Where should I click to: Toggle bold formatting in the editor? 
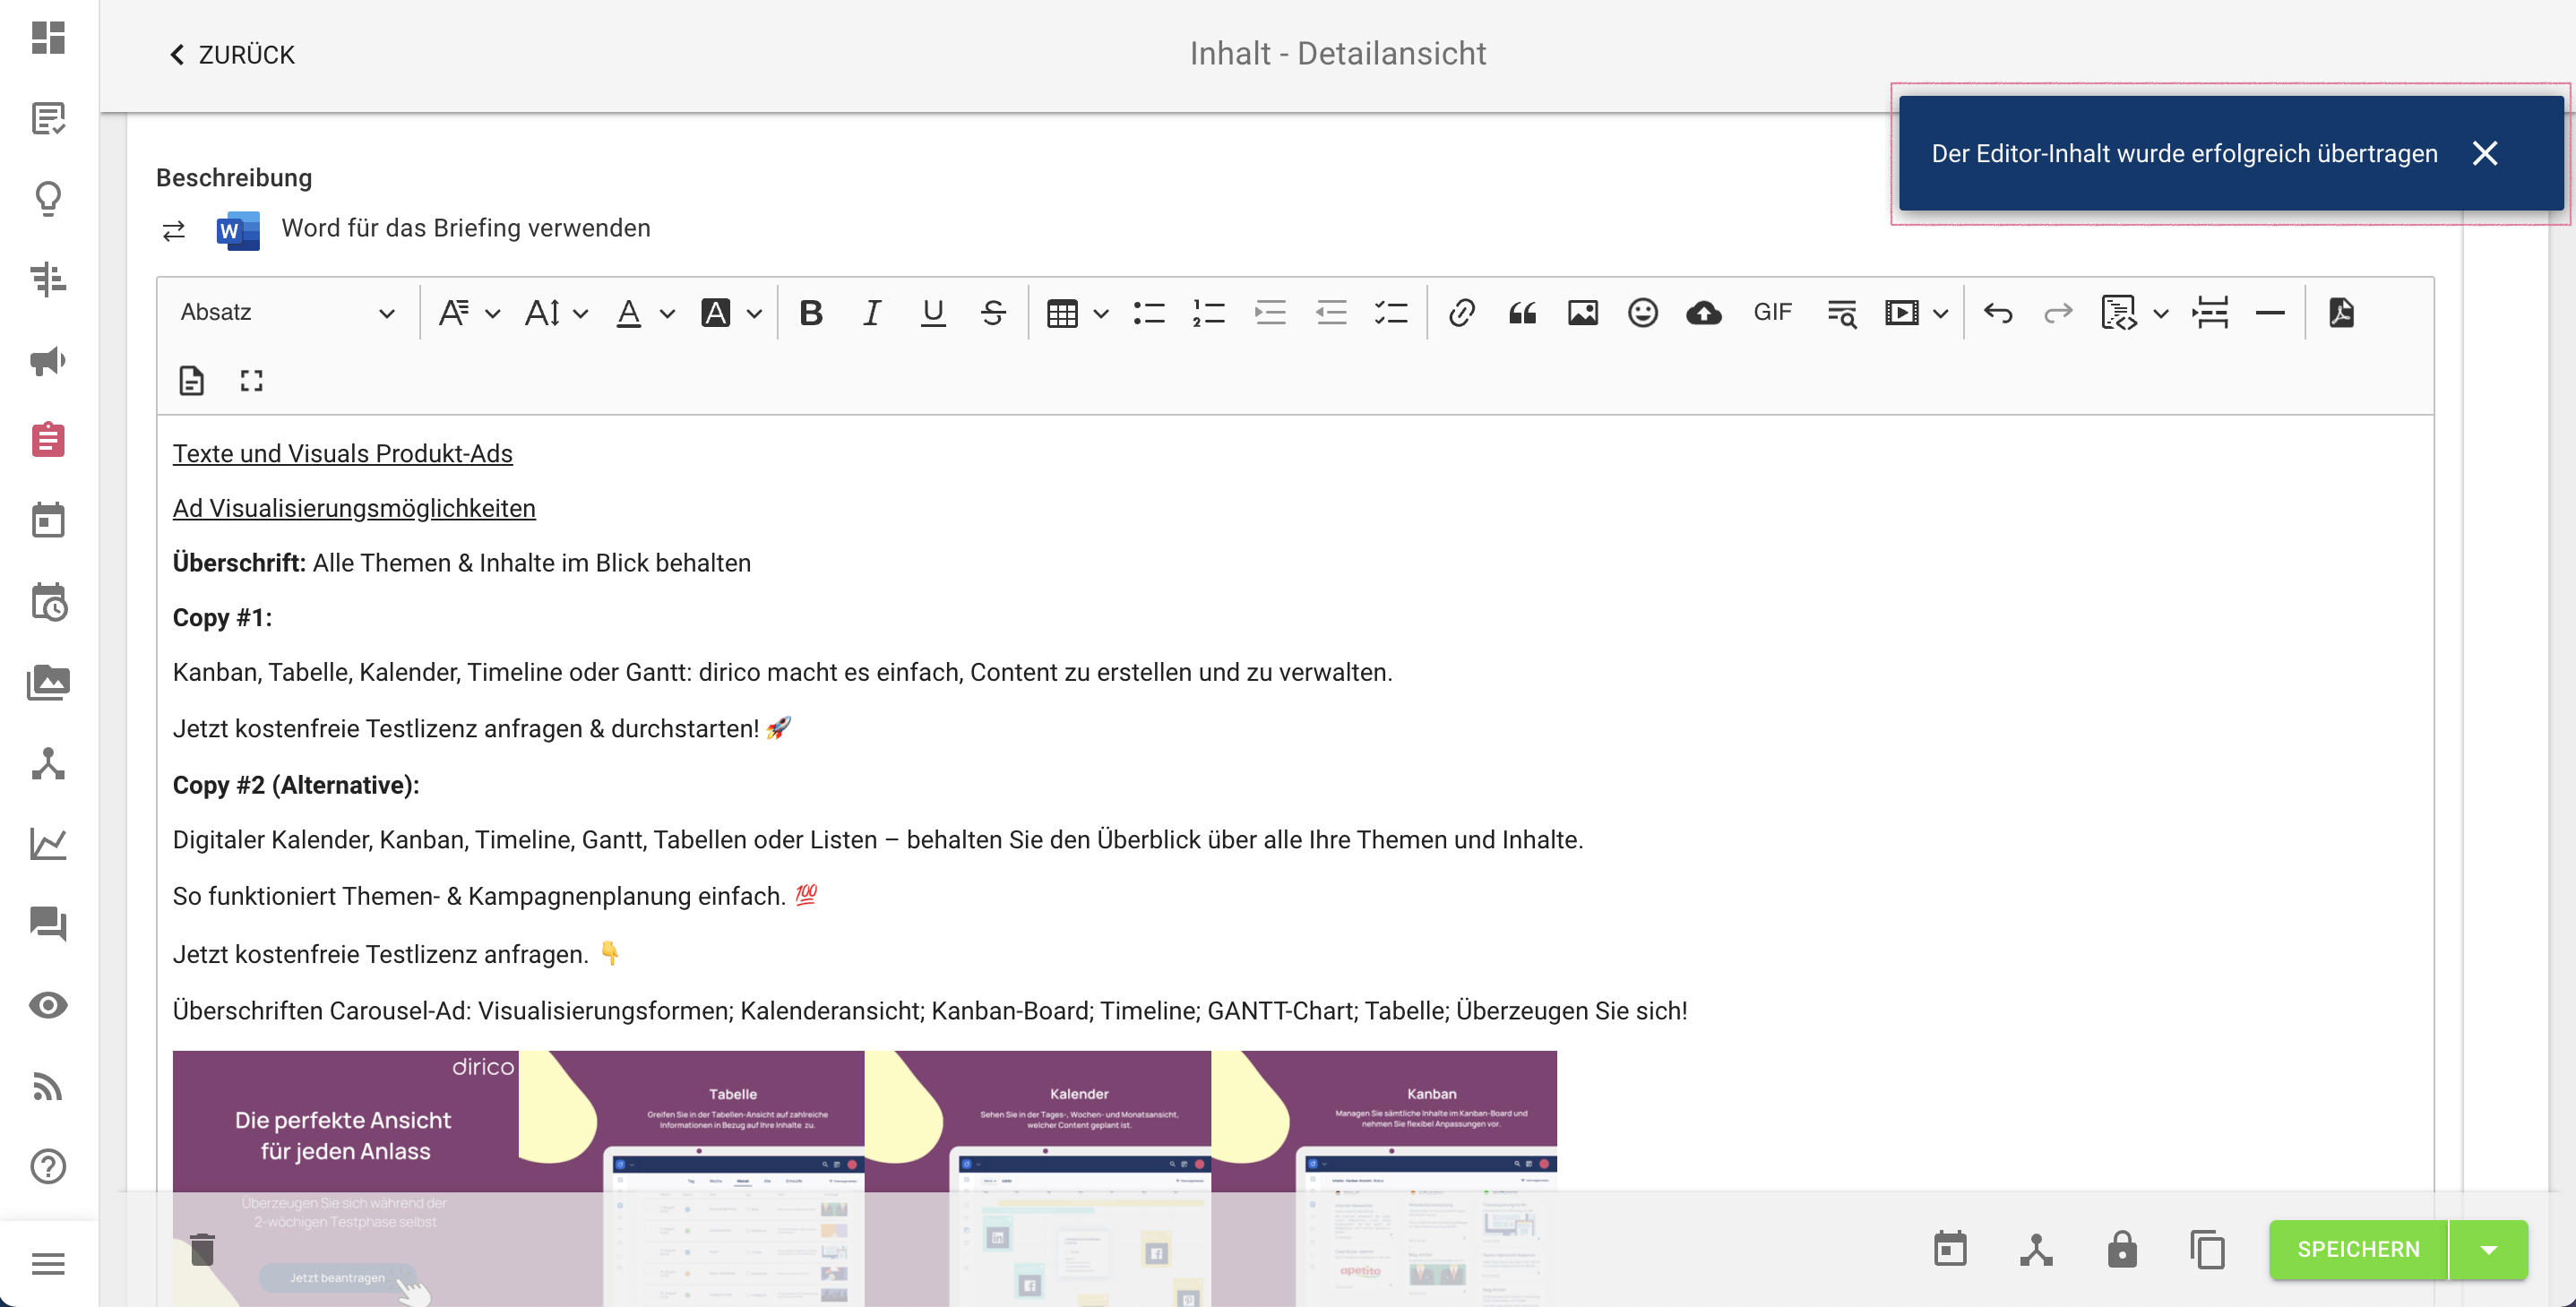tap(810, 312)
